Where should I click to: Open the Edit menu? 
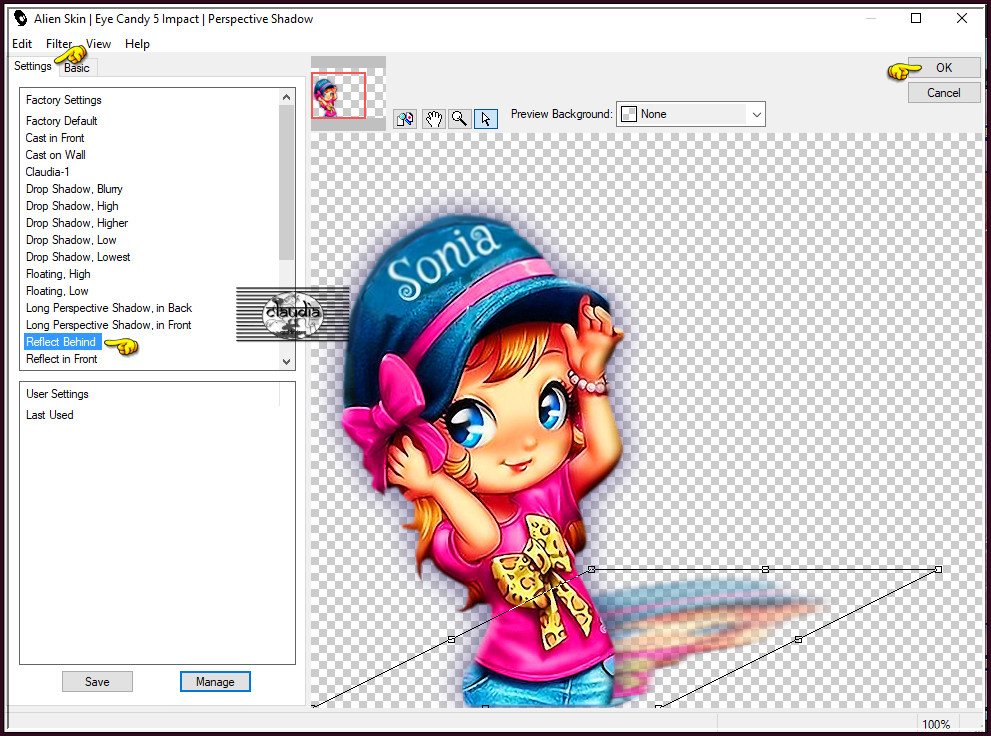[x=22, y=44]
